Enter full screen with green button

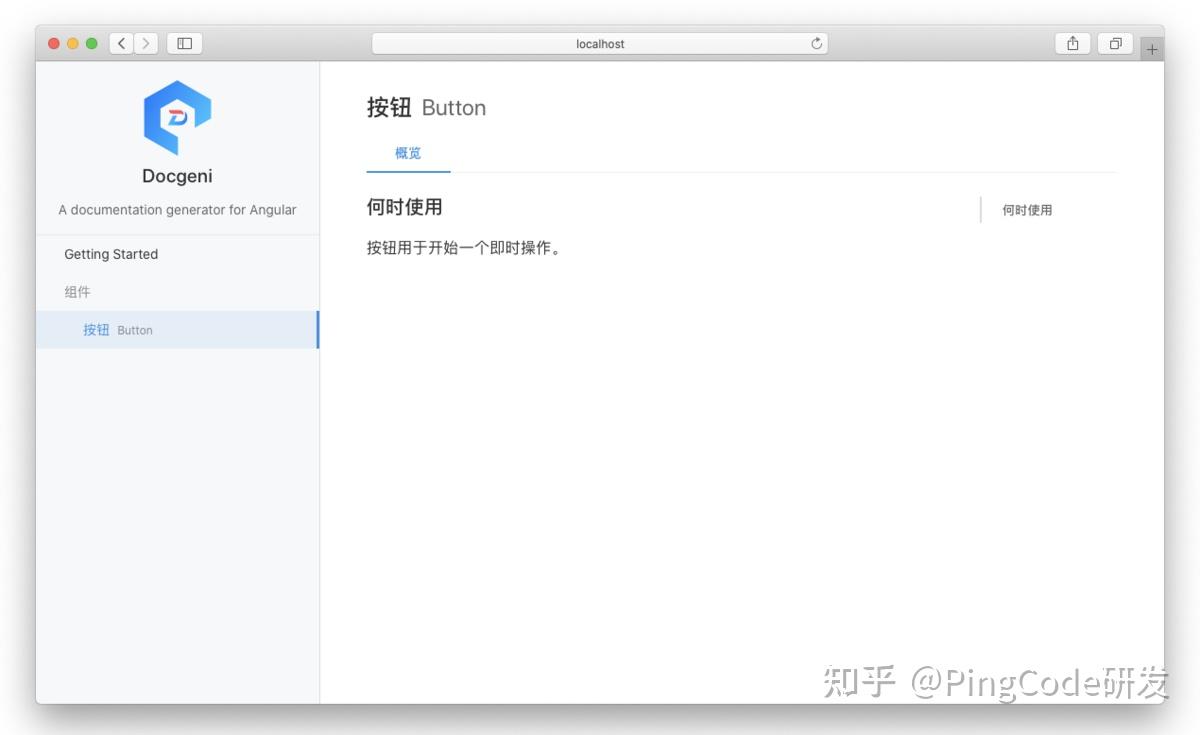92,43
